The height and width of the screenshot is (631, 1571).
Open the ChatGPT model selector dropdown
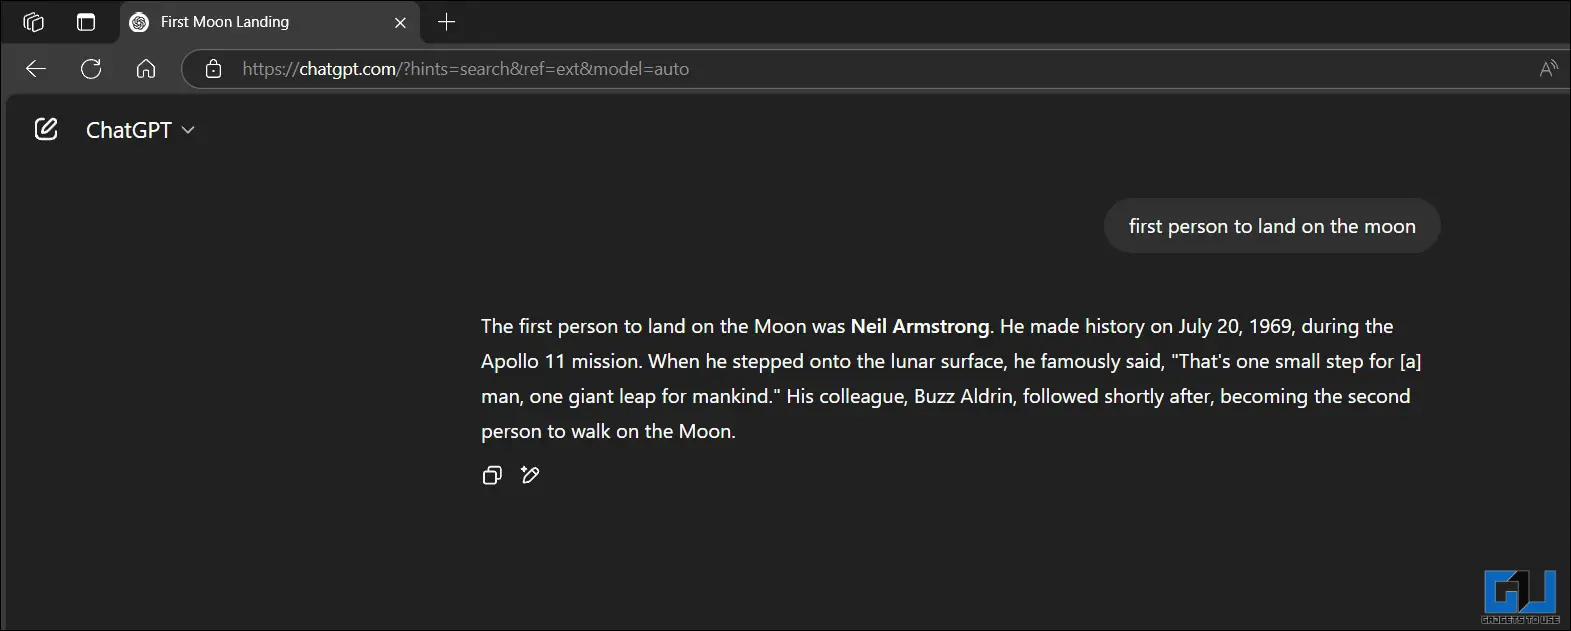[140, 130]
